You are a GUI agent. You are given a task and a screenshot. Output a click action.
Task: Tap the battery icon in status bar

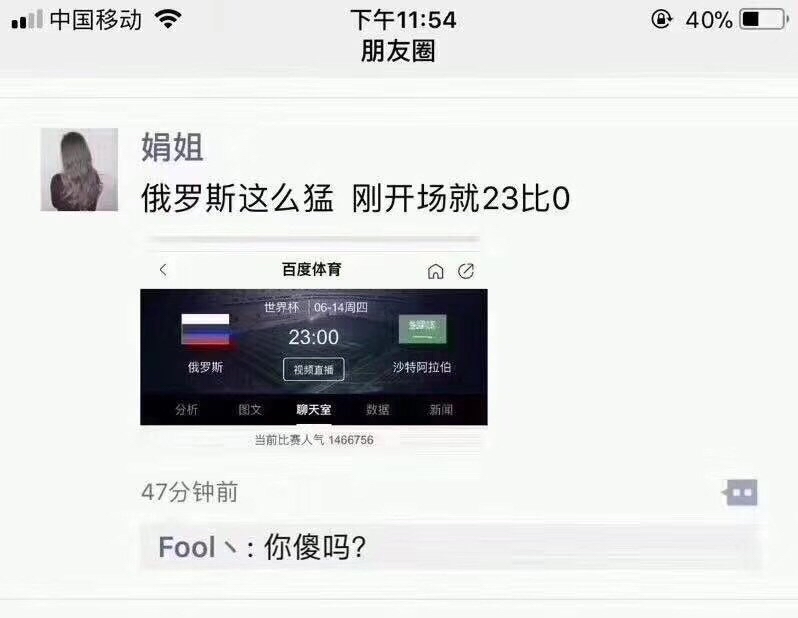pos(764,20)
